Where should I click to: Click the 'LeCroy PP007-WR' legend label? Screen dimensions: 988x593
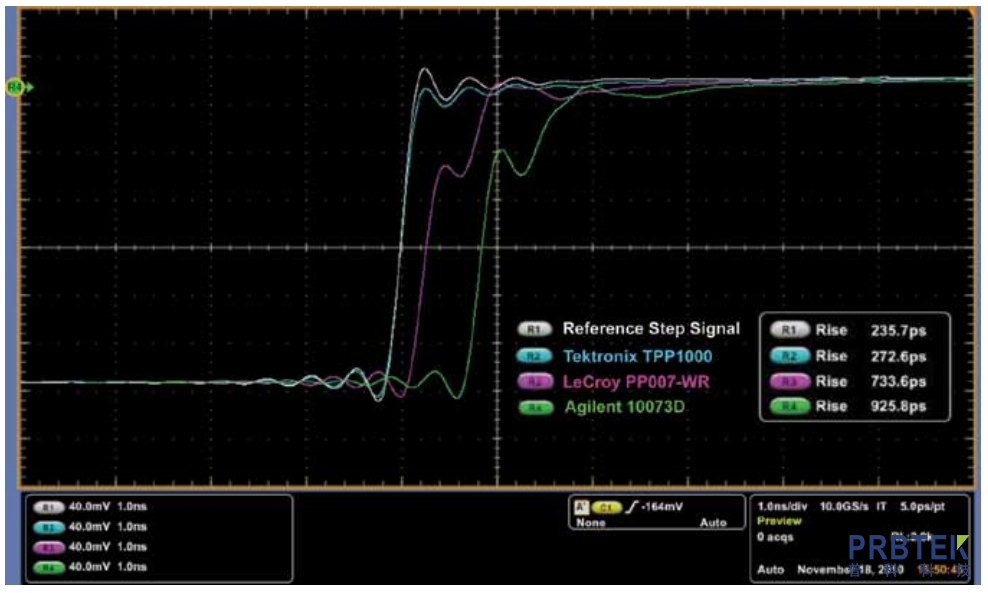click(x=636, y=382)
